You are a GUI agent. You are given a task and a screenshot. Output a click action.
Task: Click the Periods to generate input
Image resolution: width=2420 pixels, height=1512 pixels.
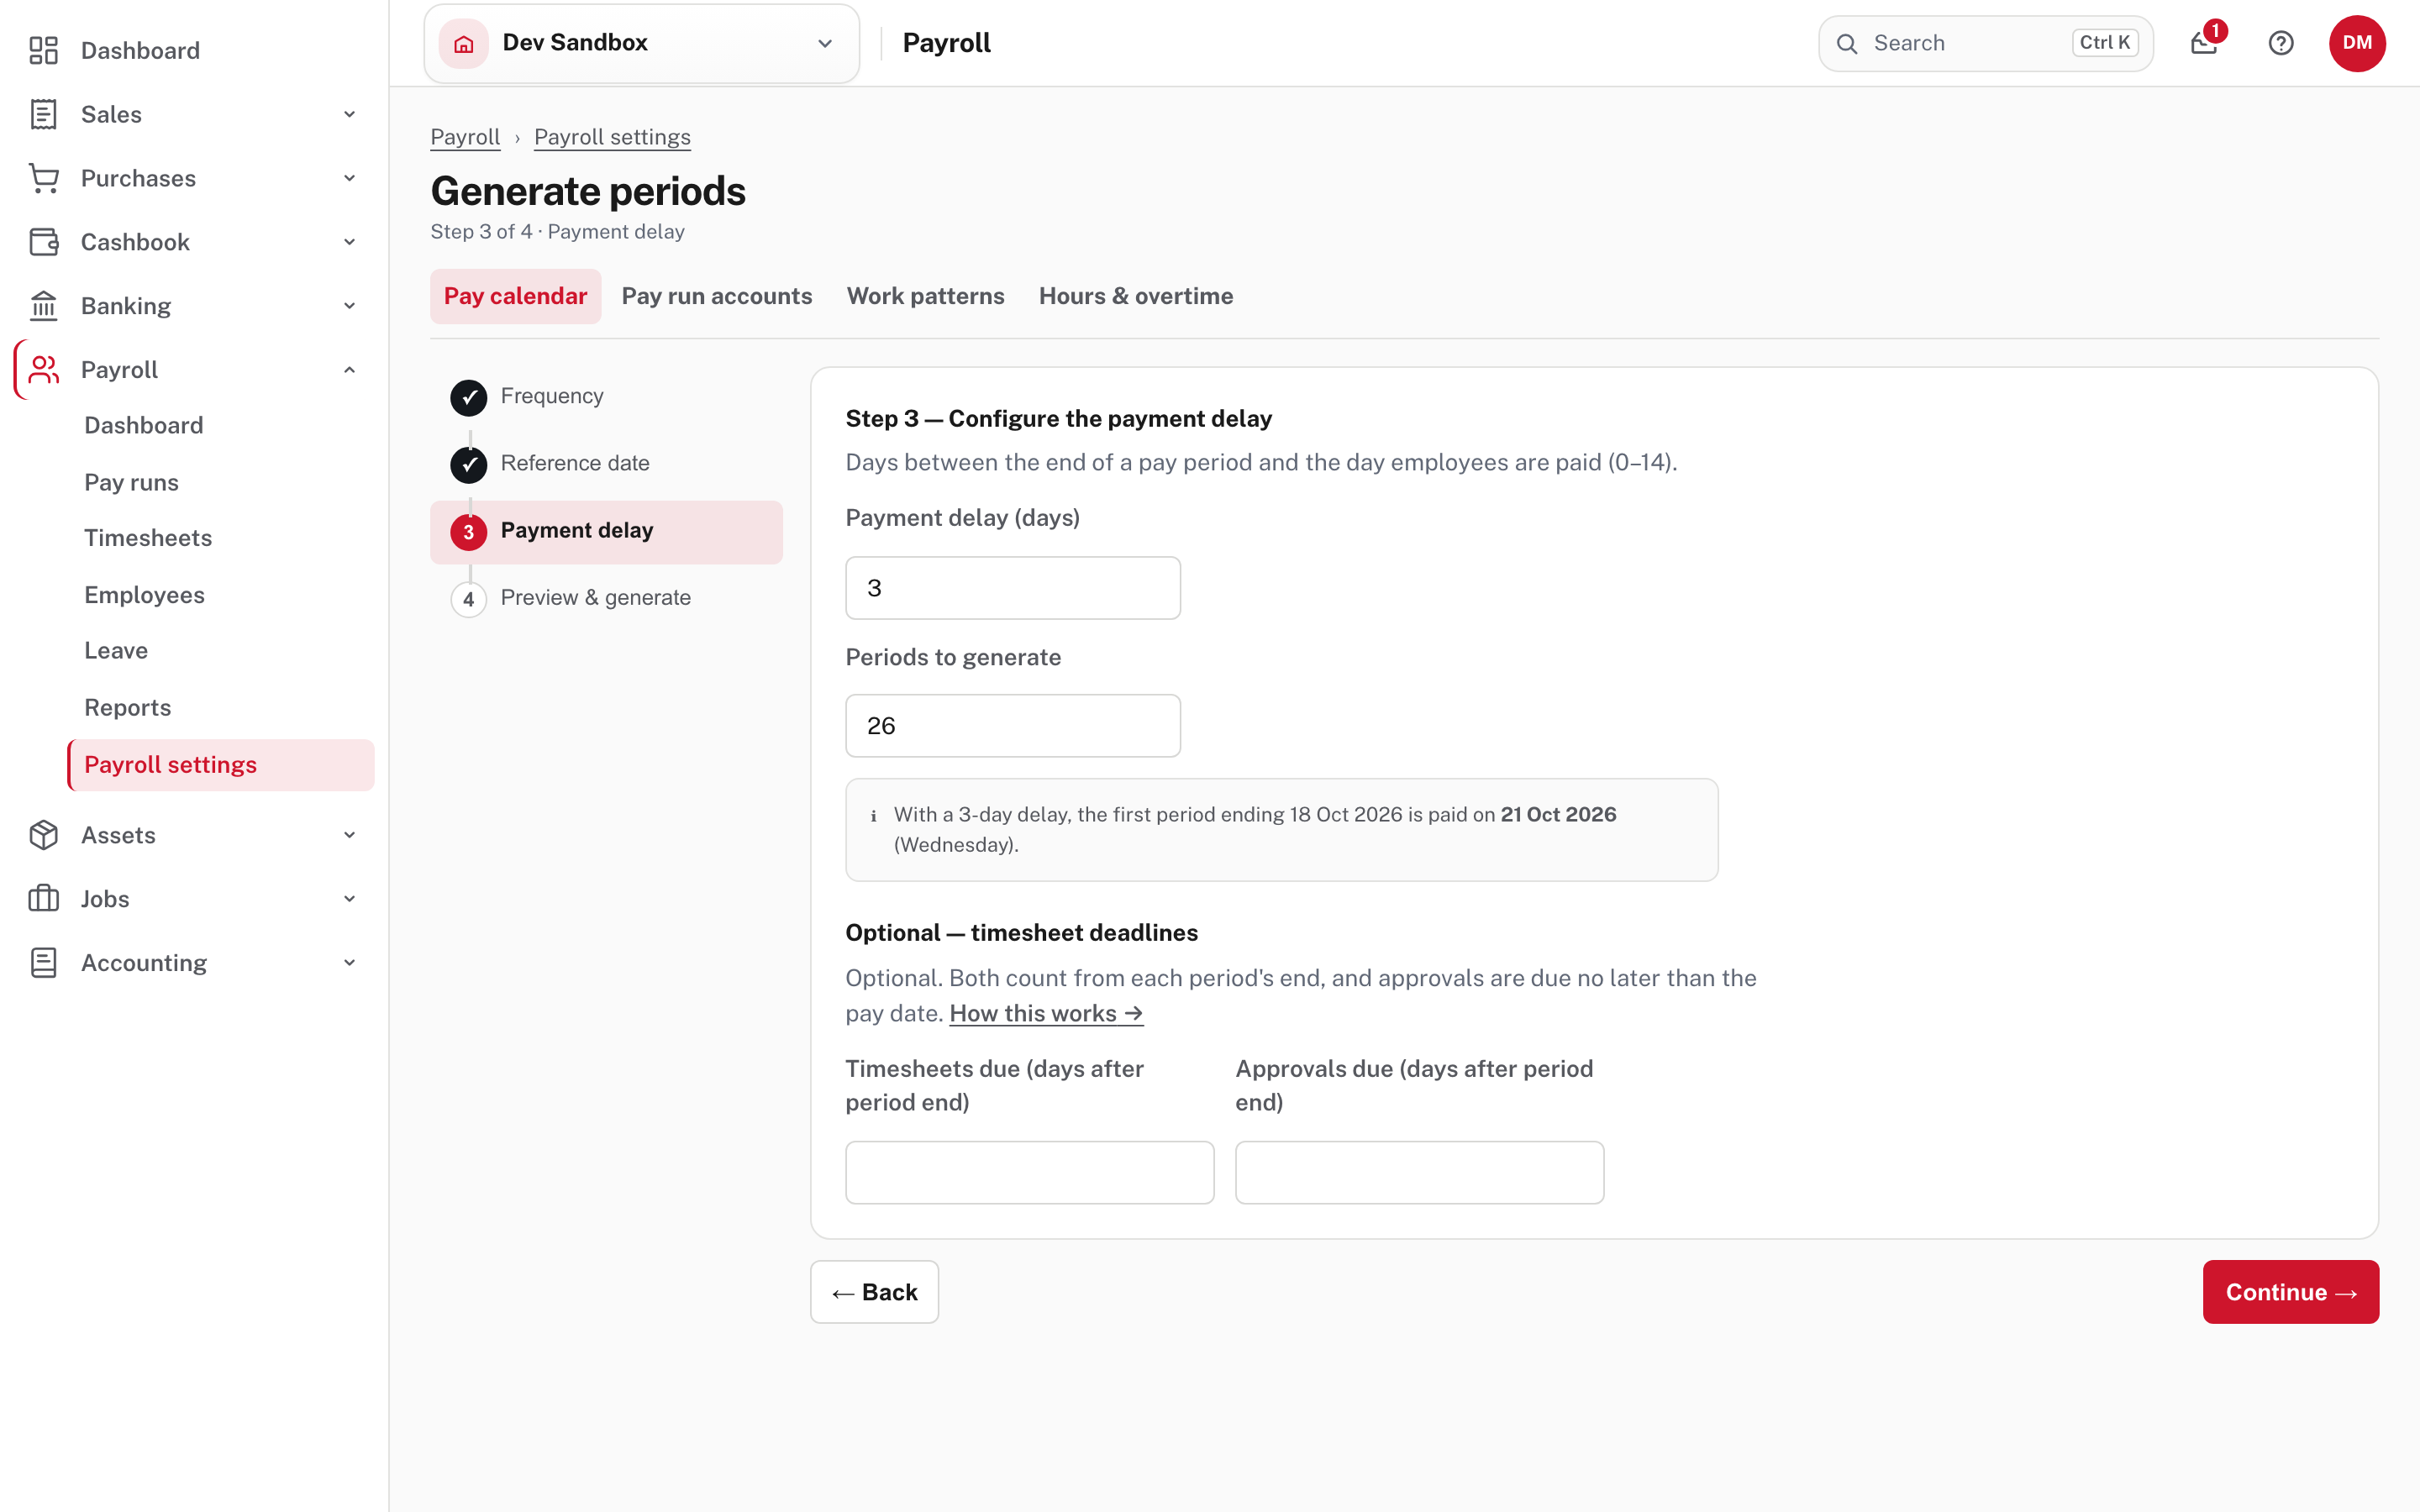(1013, 726)
